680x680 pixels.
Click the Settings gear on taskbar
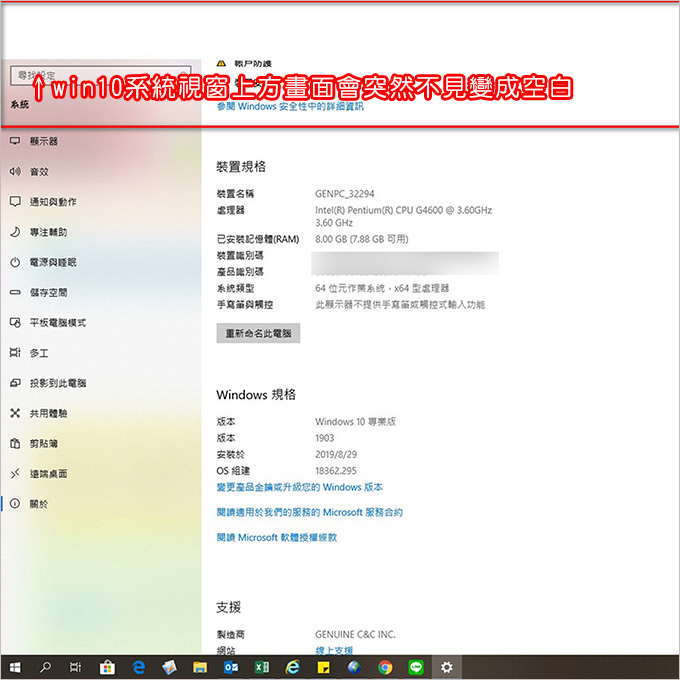pyautogui.click(x=447, y=667)
